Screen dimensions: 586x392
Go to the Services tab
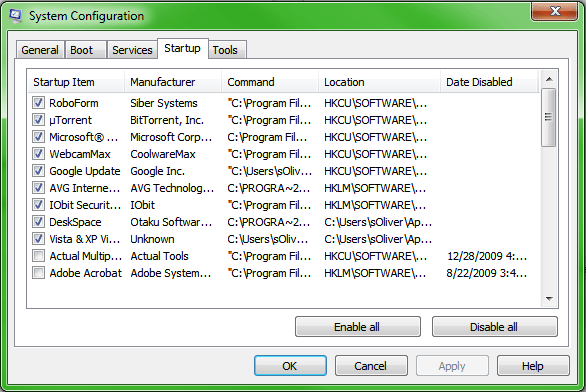pos(132,50)
